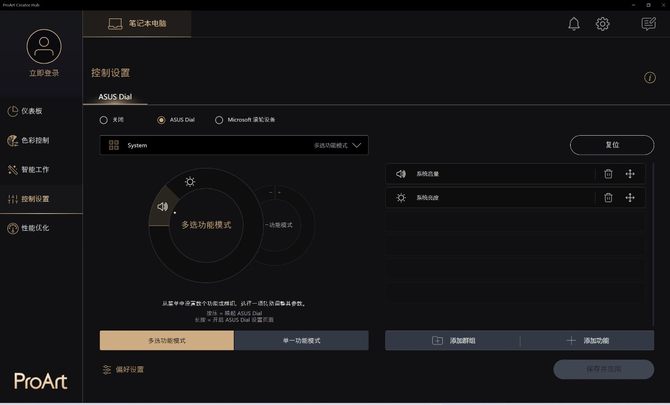Click the 复位 reset button

point(612,145)
